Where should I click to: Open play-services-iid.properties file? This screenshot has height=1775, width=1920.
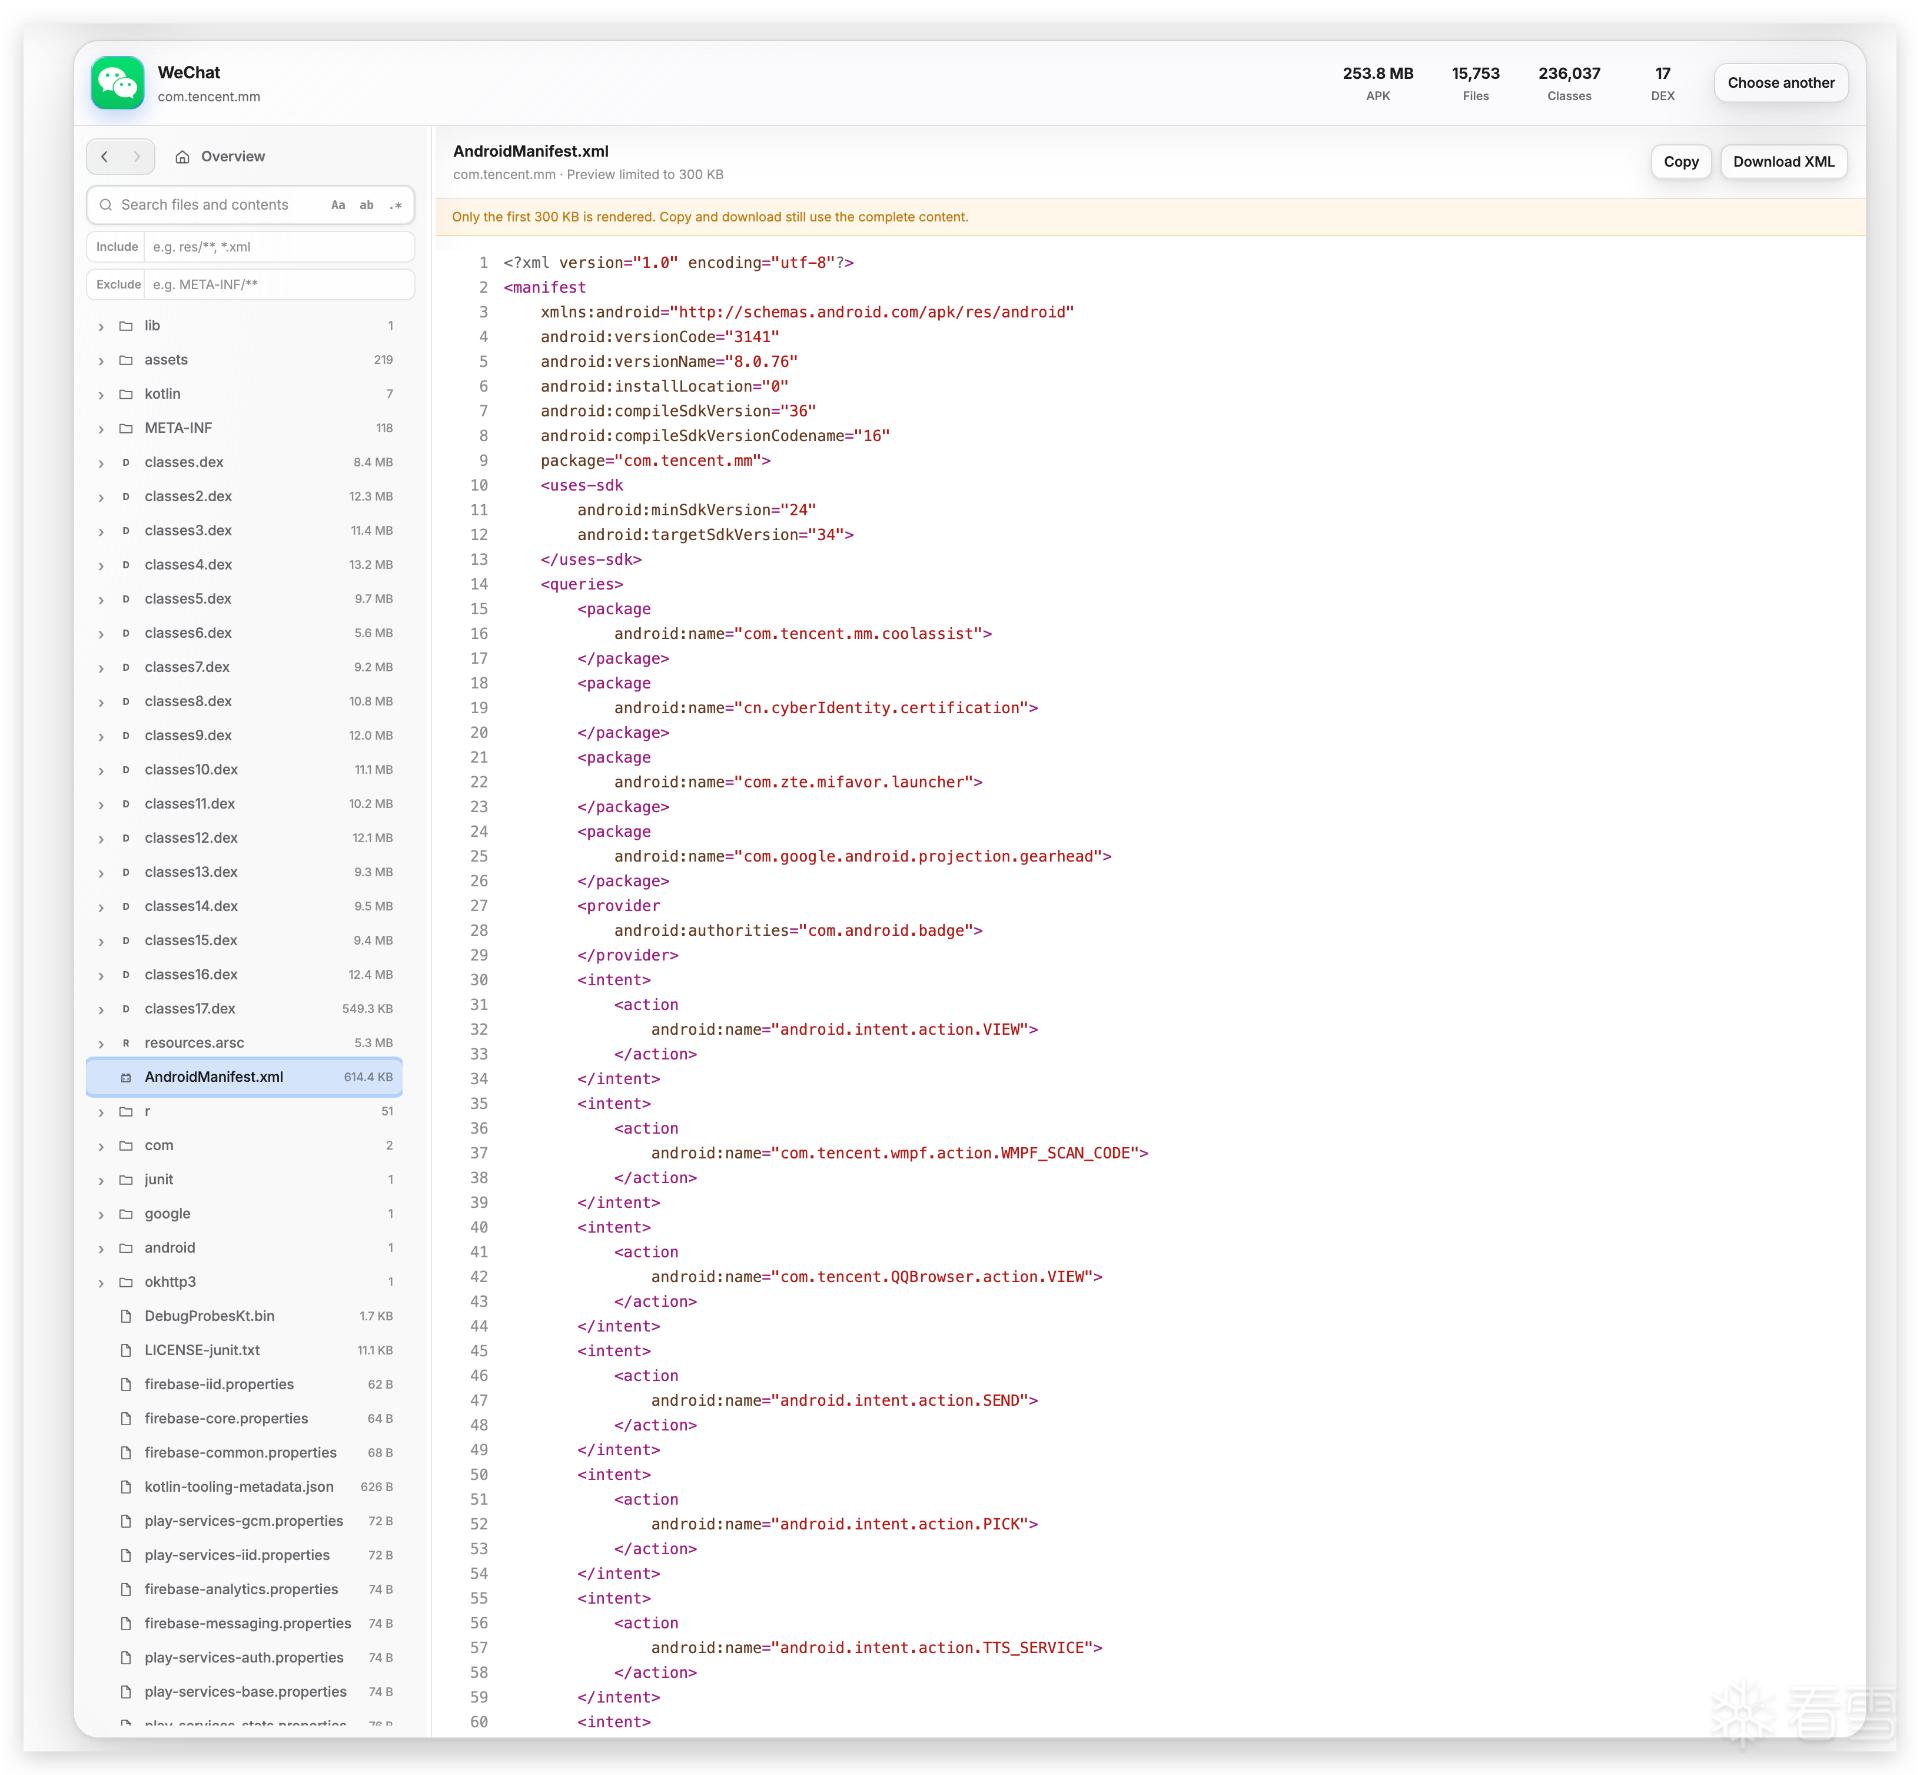[x=245, y=1555]
